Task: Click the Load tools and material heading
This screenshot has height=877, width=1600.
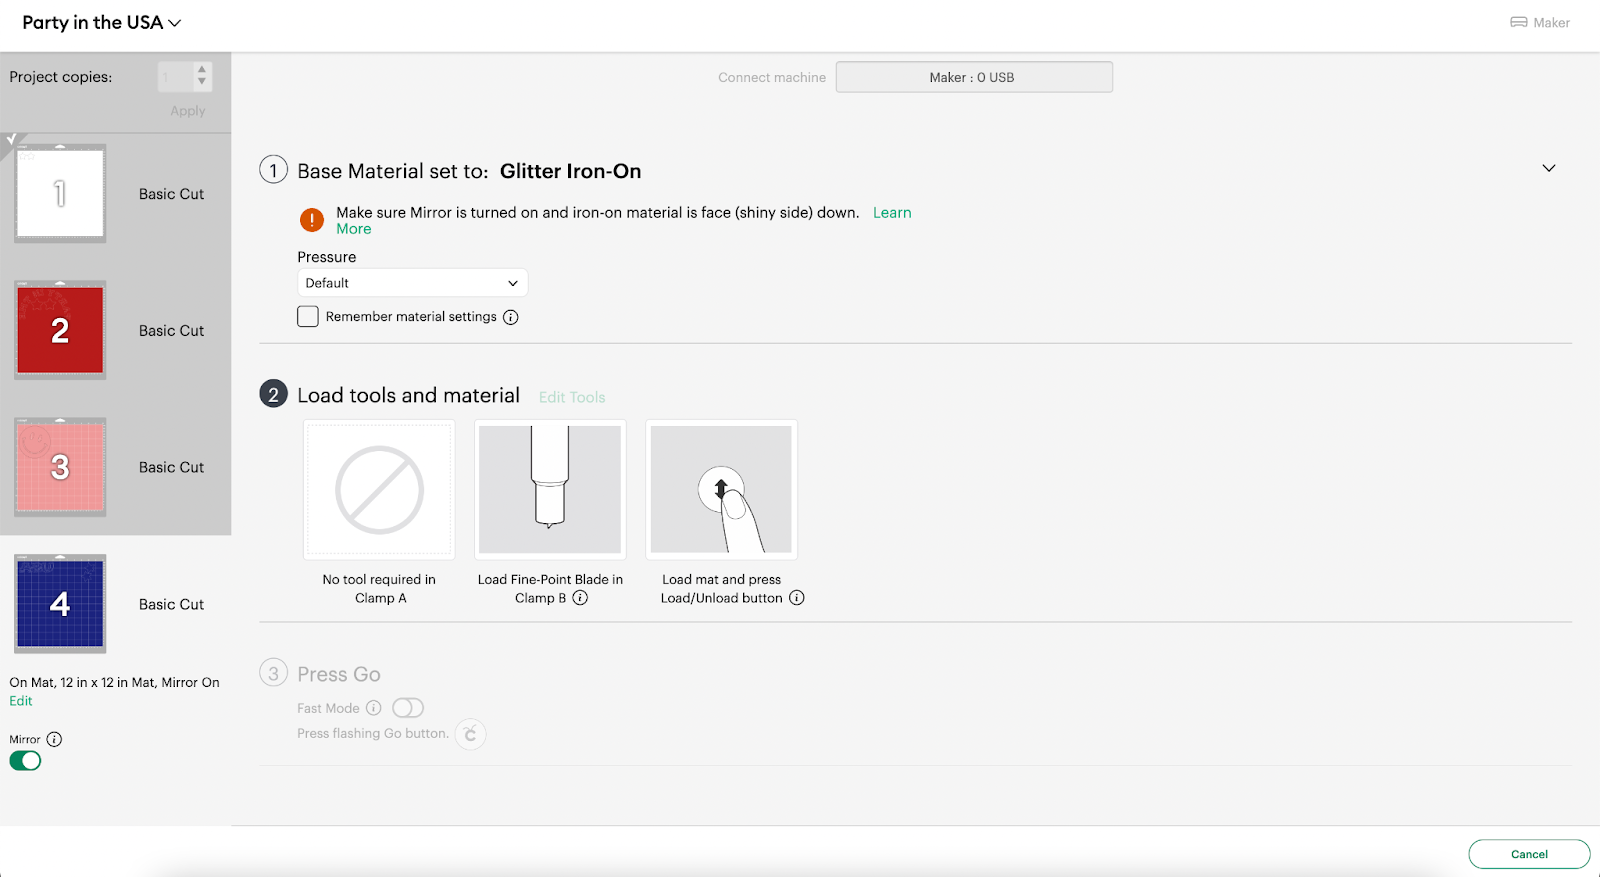Action: [x=408, y=395]
